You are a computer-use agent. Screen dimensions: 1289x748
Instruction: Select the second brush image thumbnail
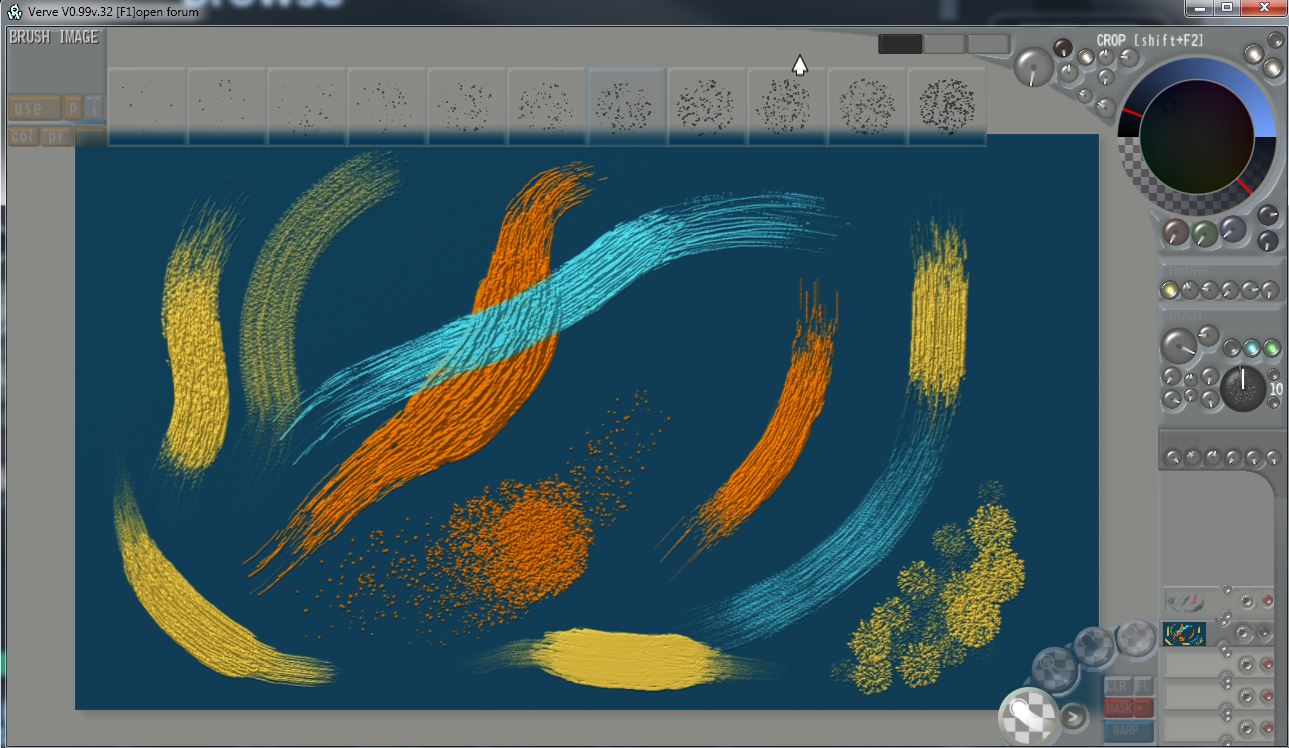click(x=226, y=106)
